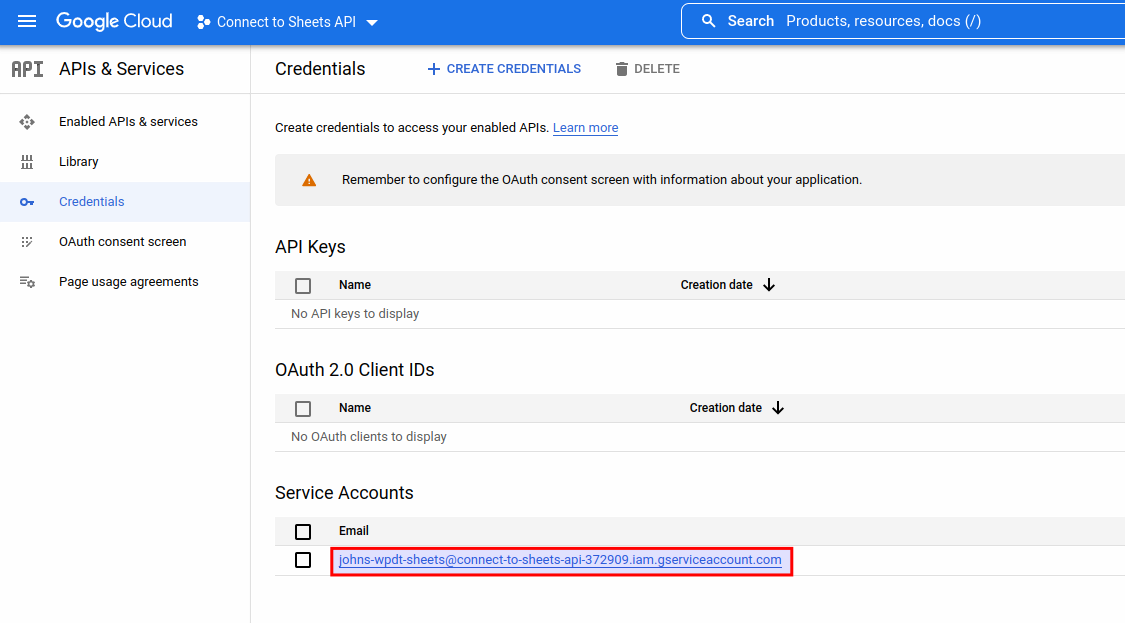Click the Service Accounts section heading

[344, 493]
